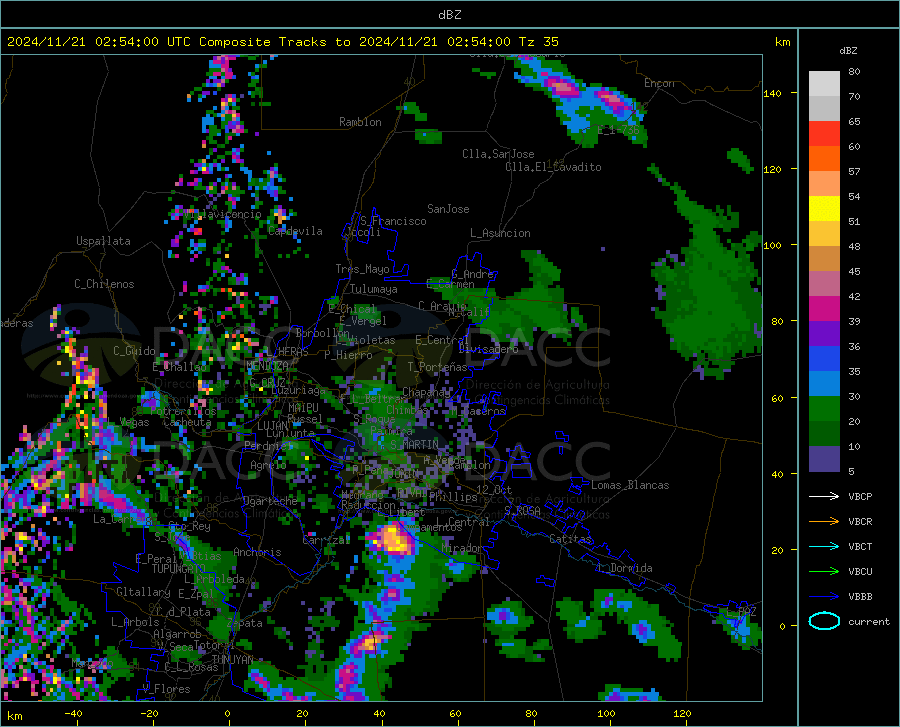Click the 'TUPUNGATO' place label
Image resolution: width=900 pixels, height=727 pixels.
pos(179,569)
